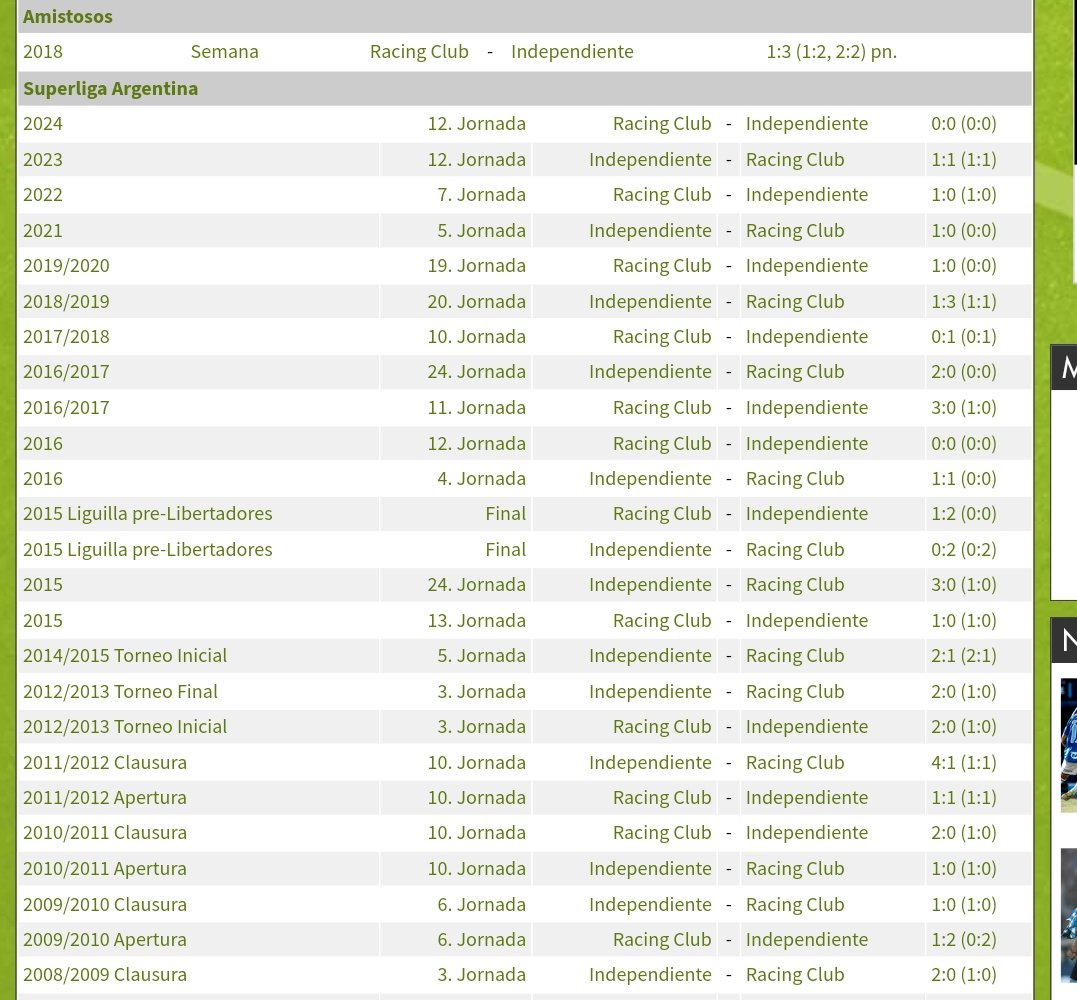Open the 2009/2010 Clausura season
1077x1000 pixels.
pyautogui.click(x=104, y=905)
